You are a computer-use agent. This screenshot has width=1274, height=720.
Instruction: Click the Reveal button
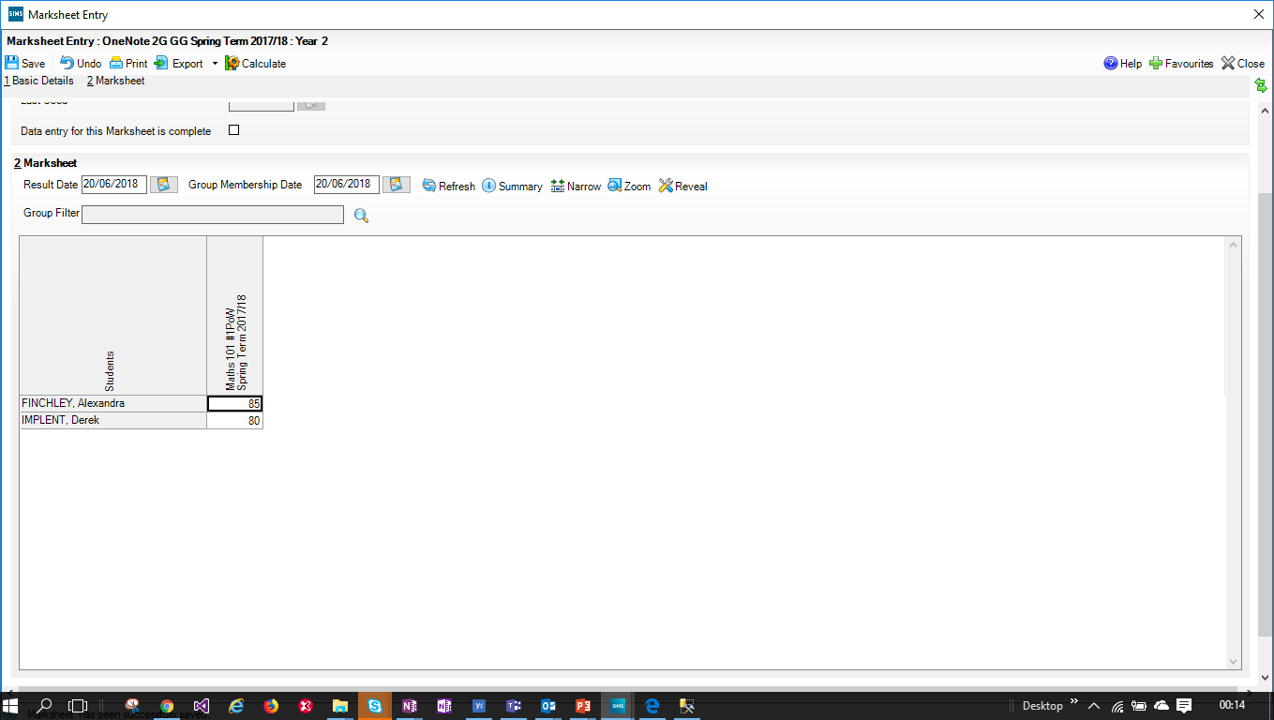click(x=683, y=186)
